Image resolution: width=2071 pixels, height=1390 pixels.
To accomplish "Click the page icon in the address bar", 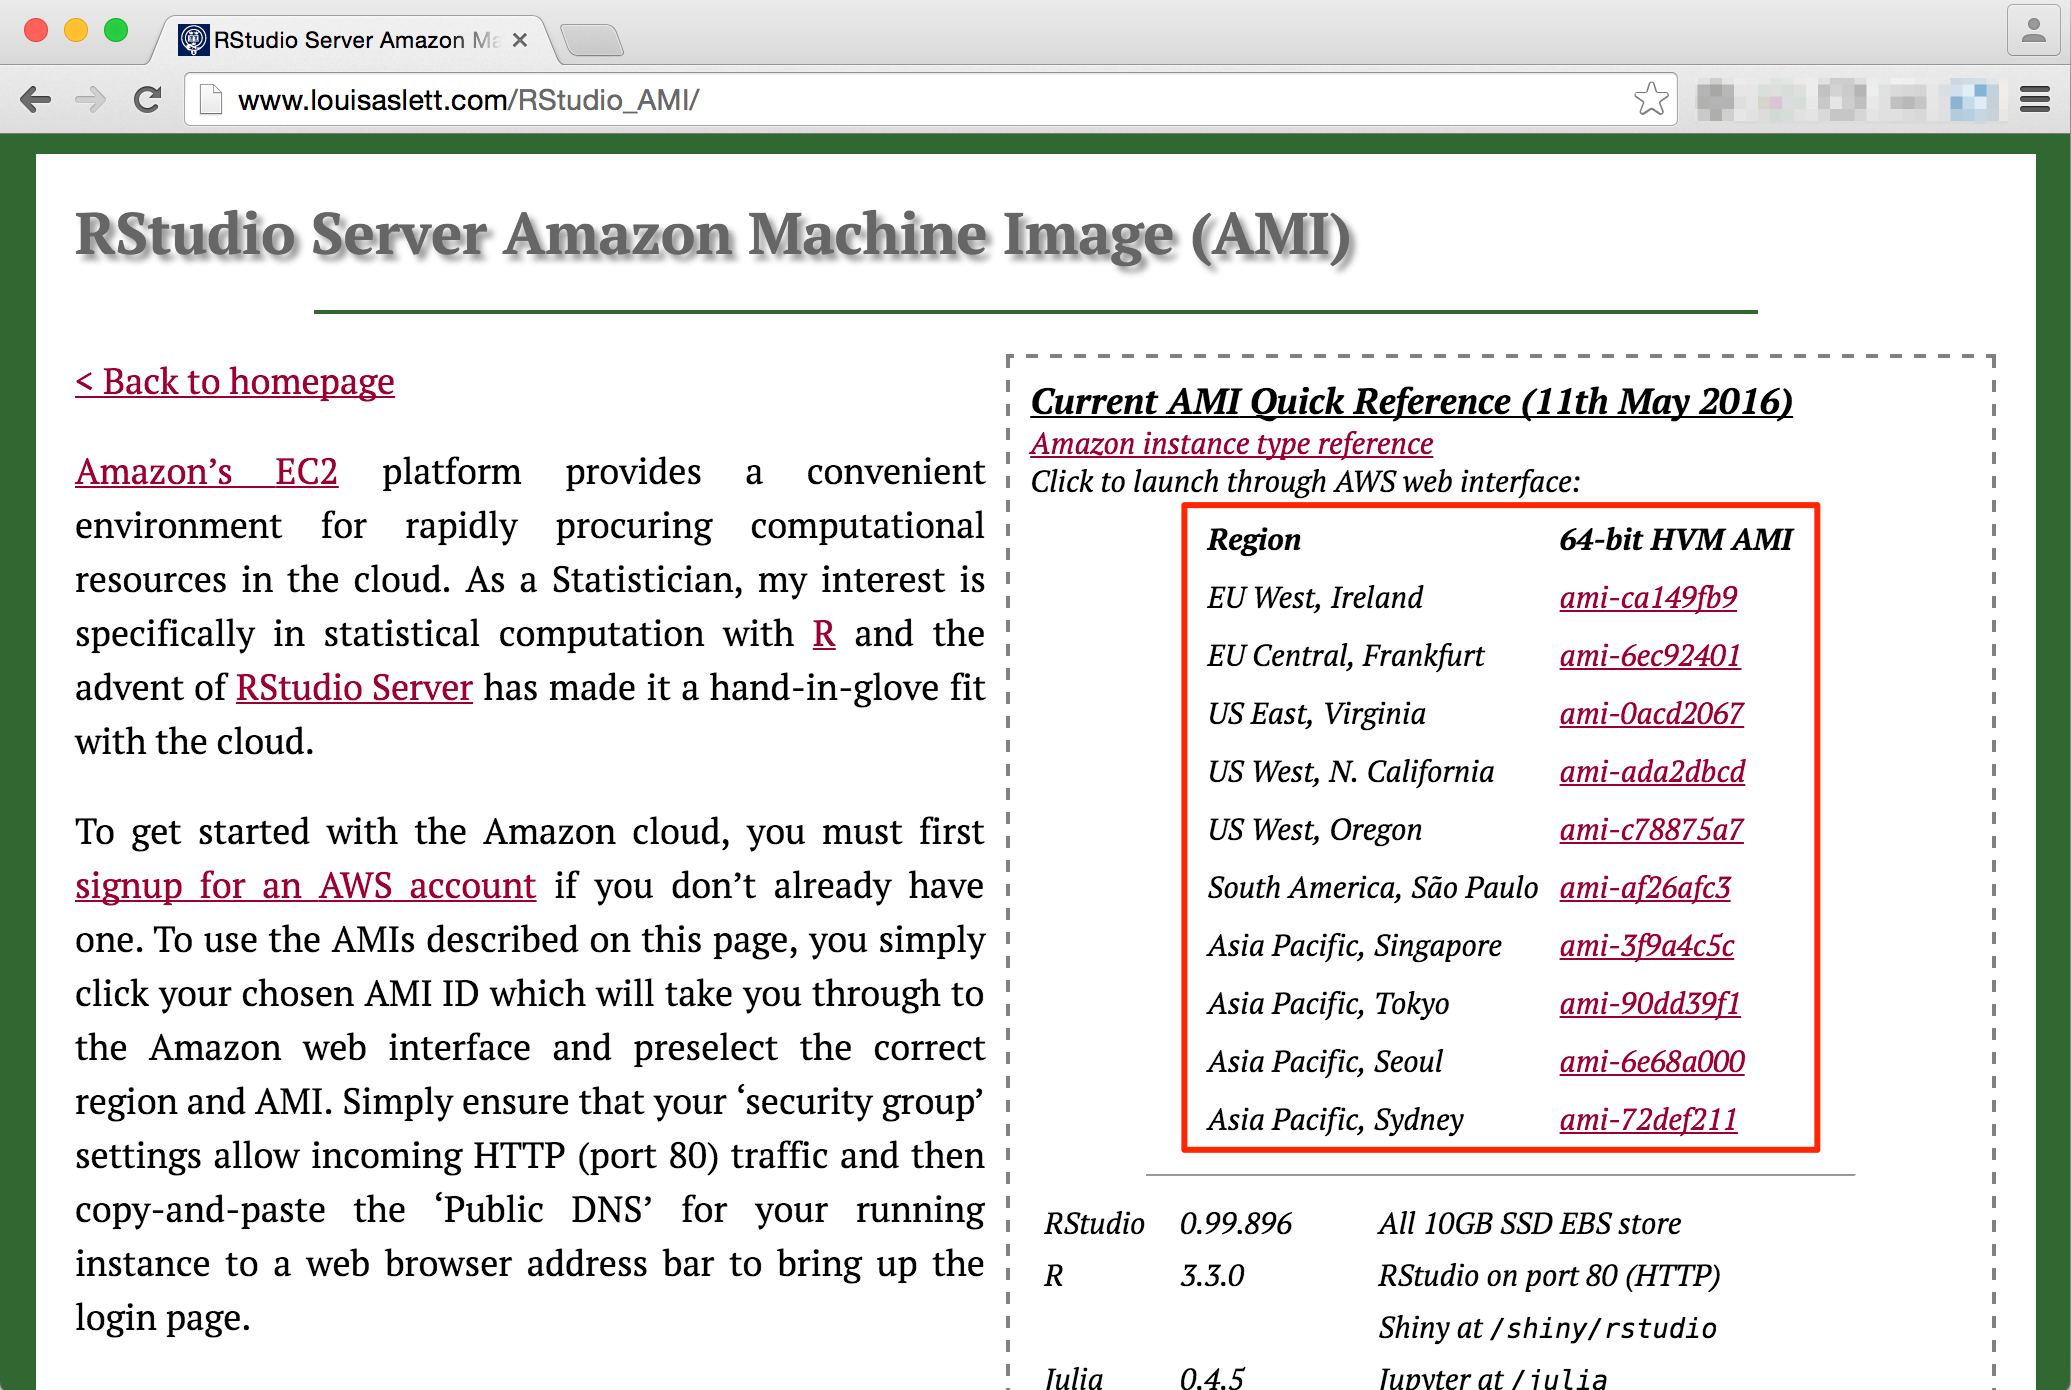I will (211, 100).
